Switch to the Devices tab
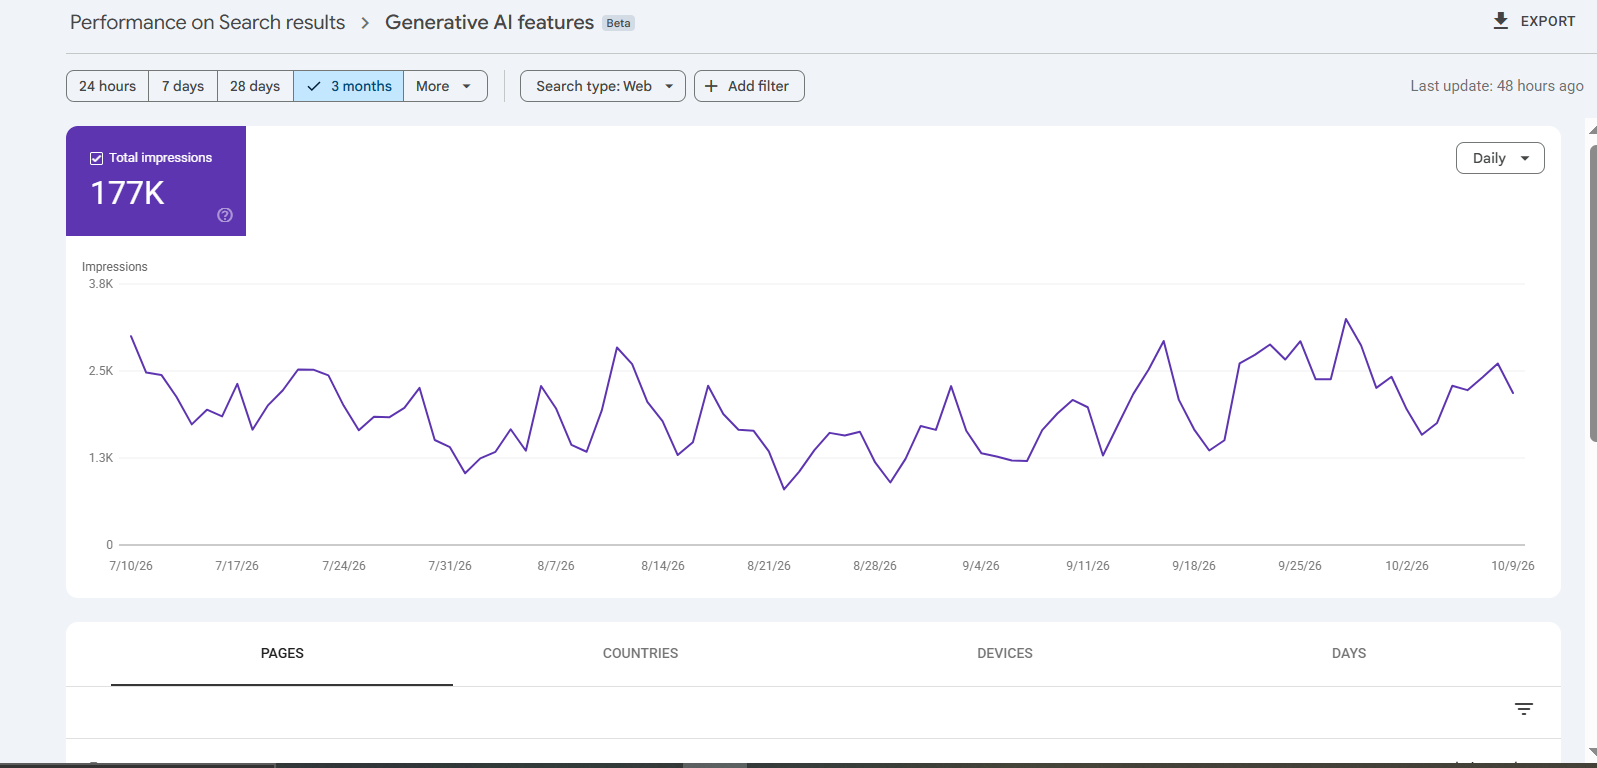The height and width of the screenshot is (768, 1597). pyautogui.click(x=1005, y=653)
